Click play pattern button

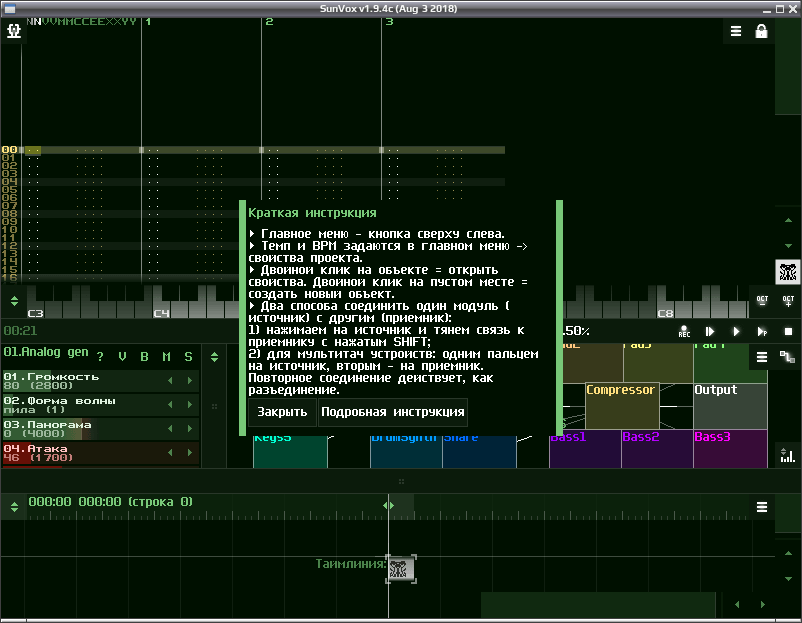762,331
